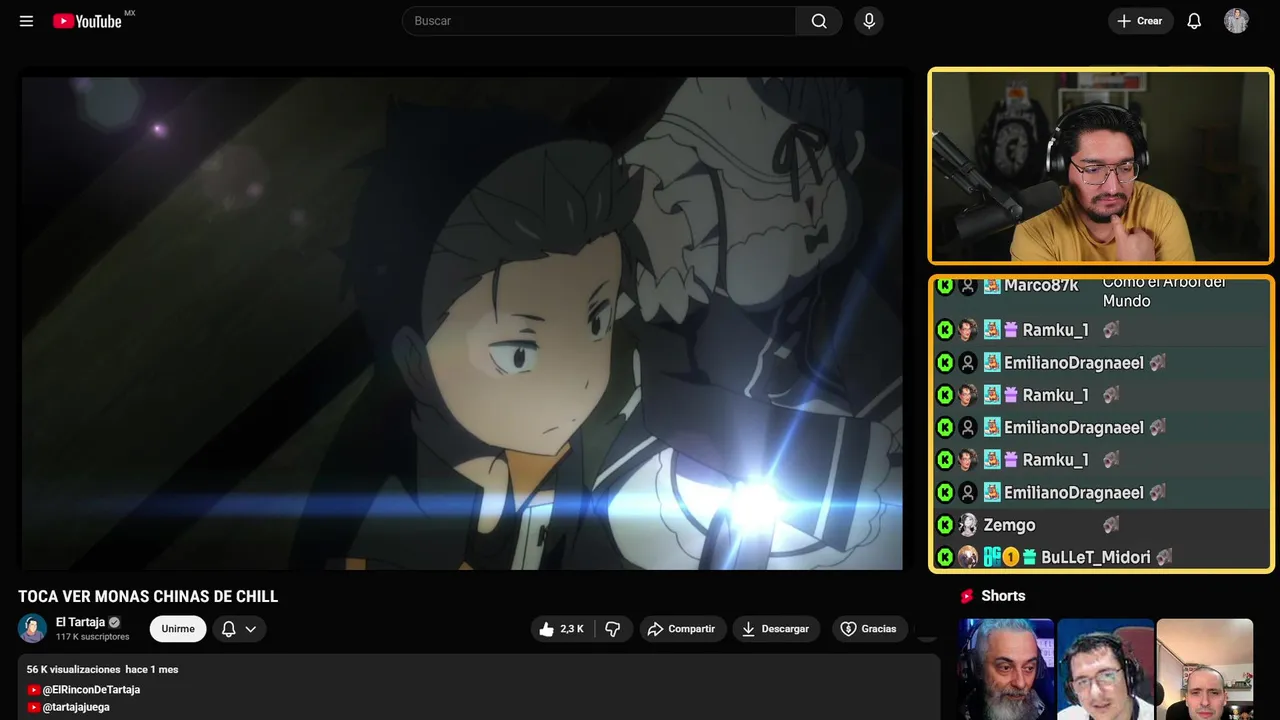
Task: Click the main video player
Action: click(462, 323)
